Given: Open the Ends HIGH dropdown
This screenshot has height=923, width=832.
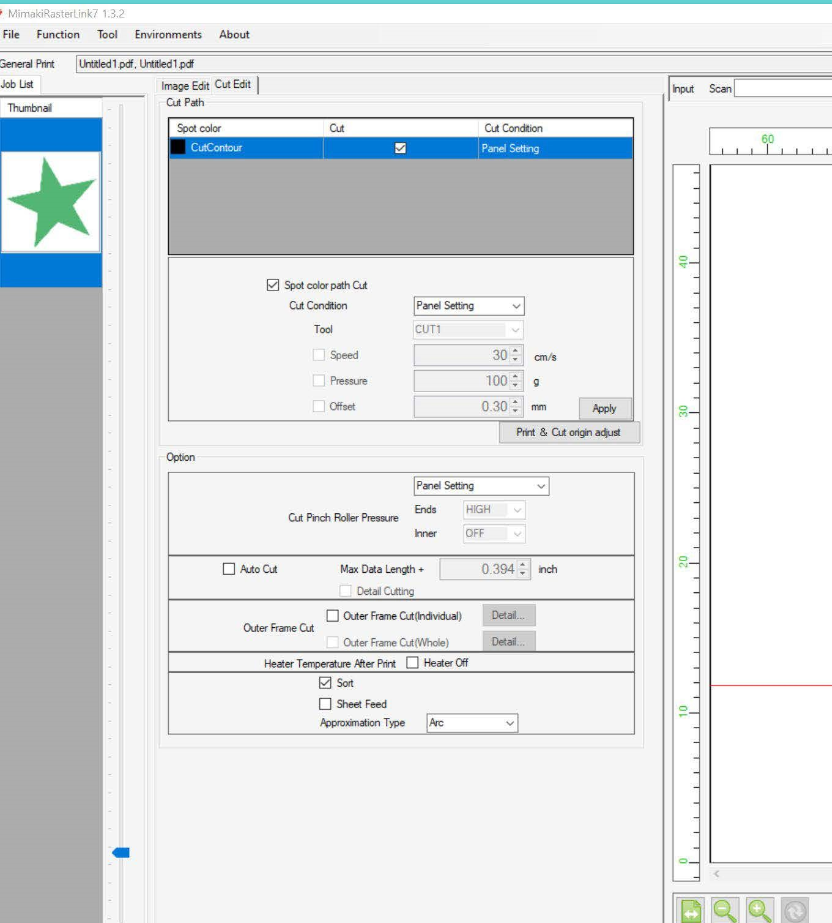Looking at the screenshot, I should click(494, 510).
